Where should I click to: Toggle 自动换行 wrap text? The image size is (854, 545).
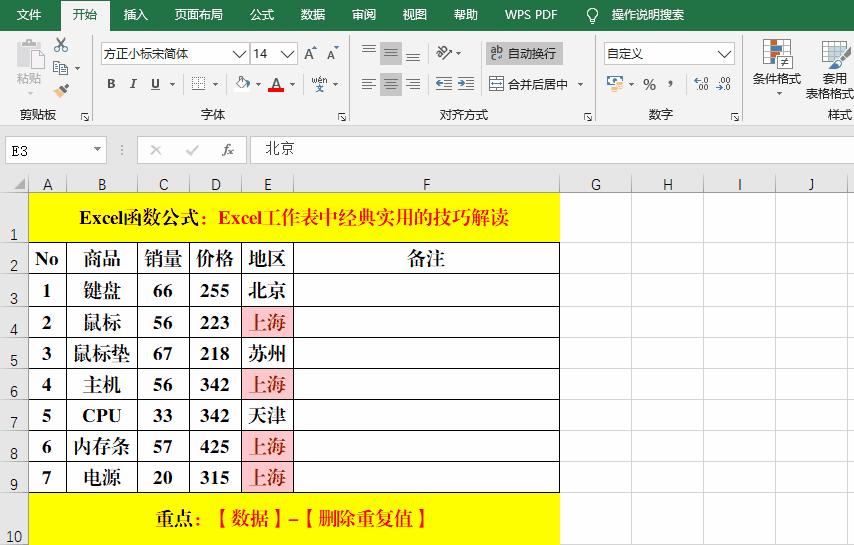[x=523, y=53]
